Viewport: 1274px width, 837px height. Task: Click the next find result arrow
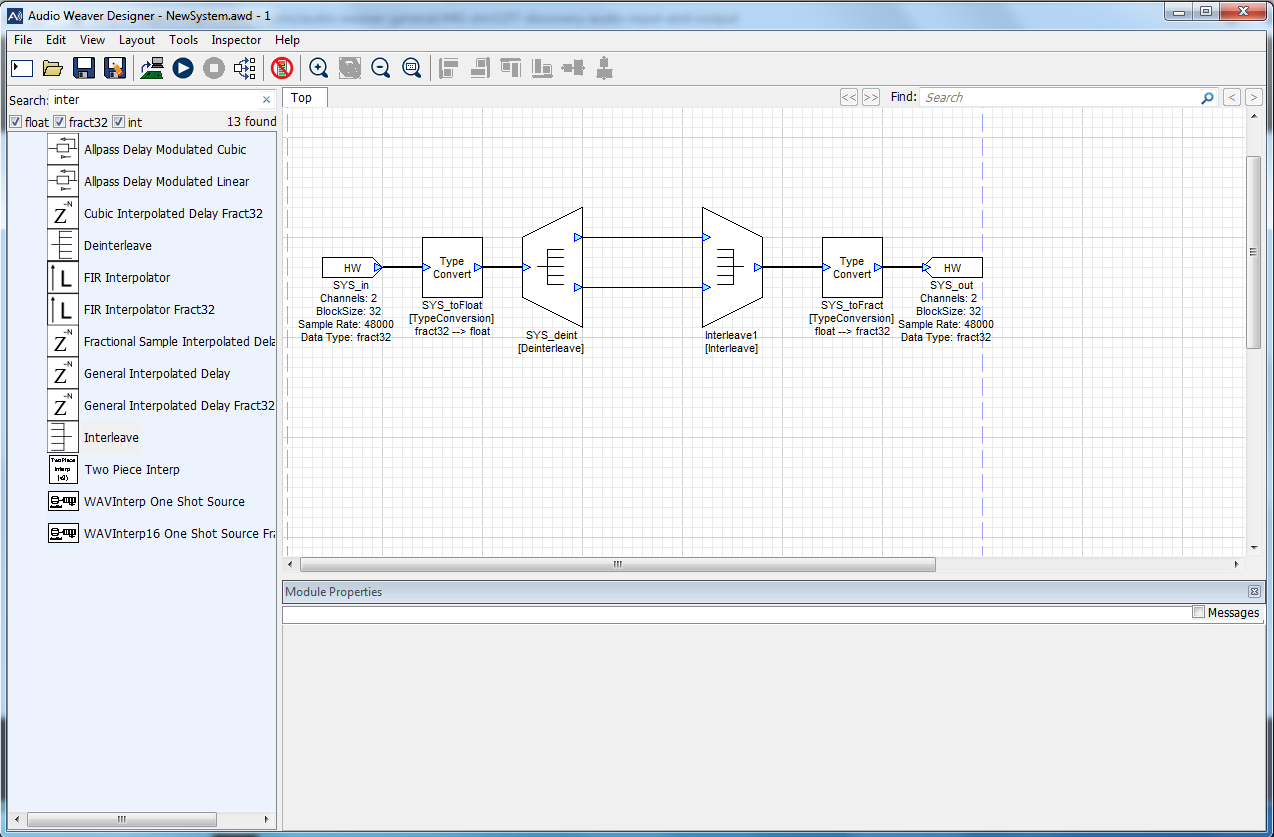1254,97
